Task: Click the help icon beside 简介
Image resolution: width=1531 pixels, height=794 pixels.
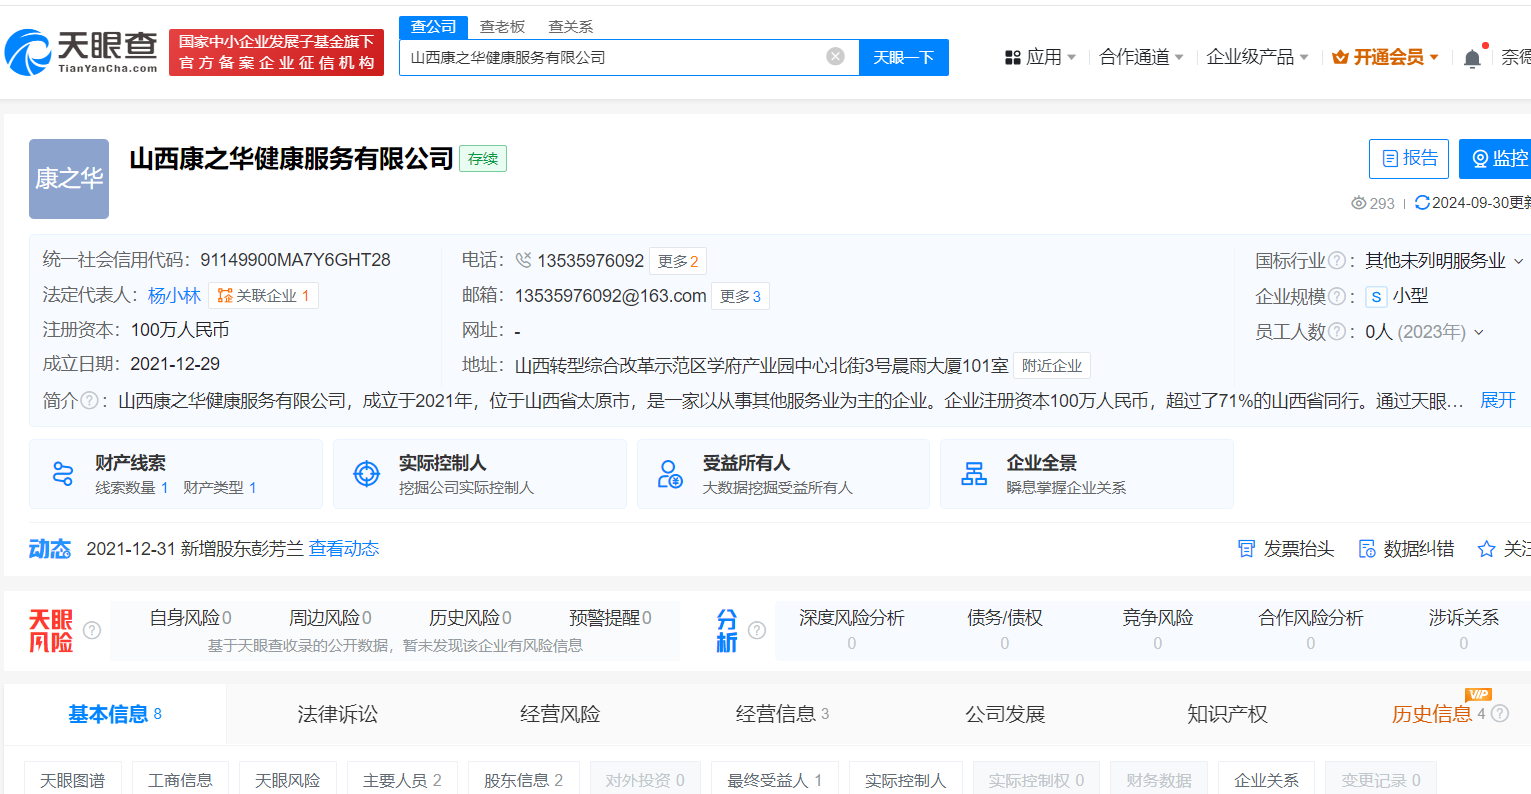Action: tap(89, 401)
